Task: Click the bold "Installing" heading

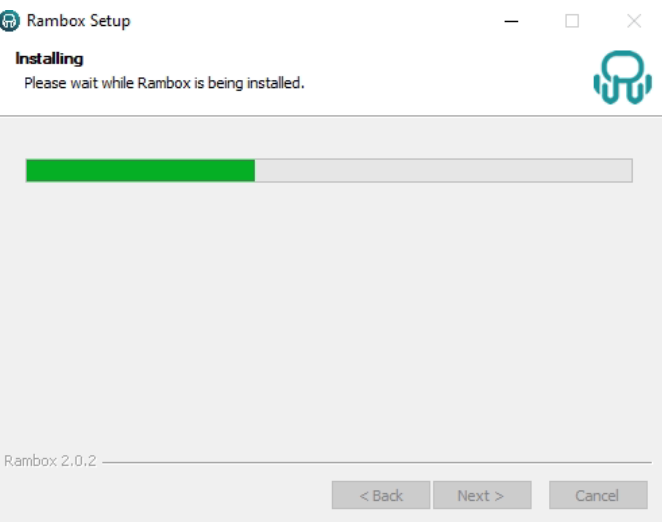Action: pos(49,59)
